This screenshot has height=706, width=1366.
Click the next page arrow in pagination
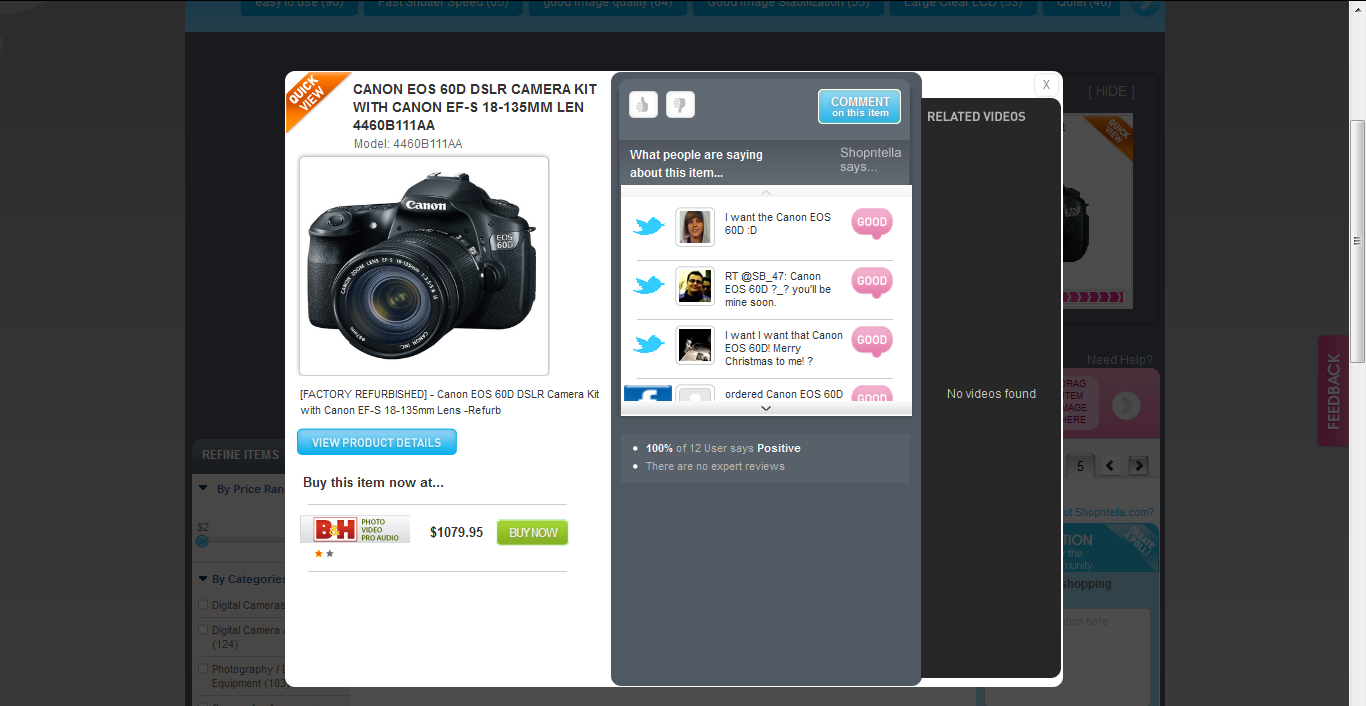(1138, 466)
